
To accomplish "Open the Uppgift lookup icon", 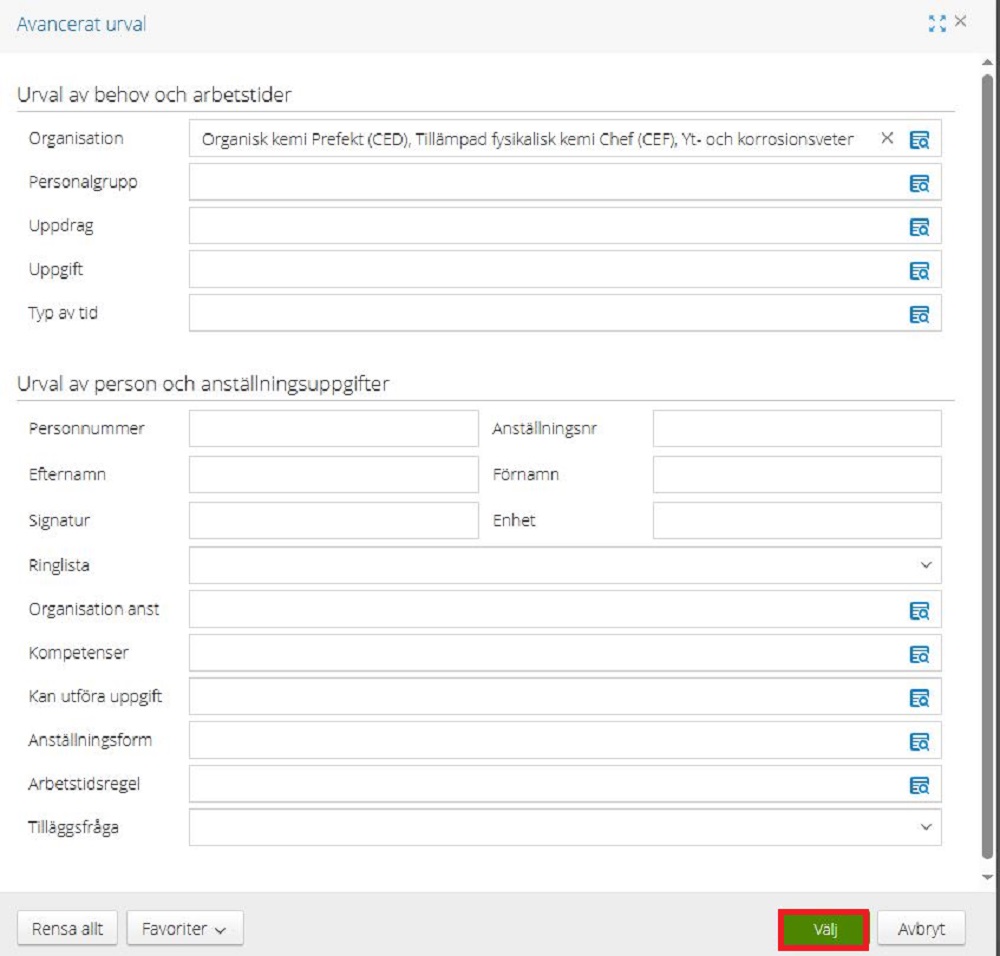I will coord(919,271).
